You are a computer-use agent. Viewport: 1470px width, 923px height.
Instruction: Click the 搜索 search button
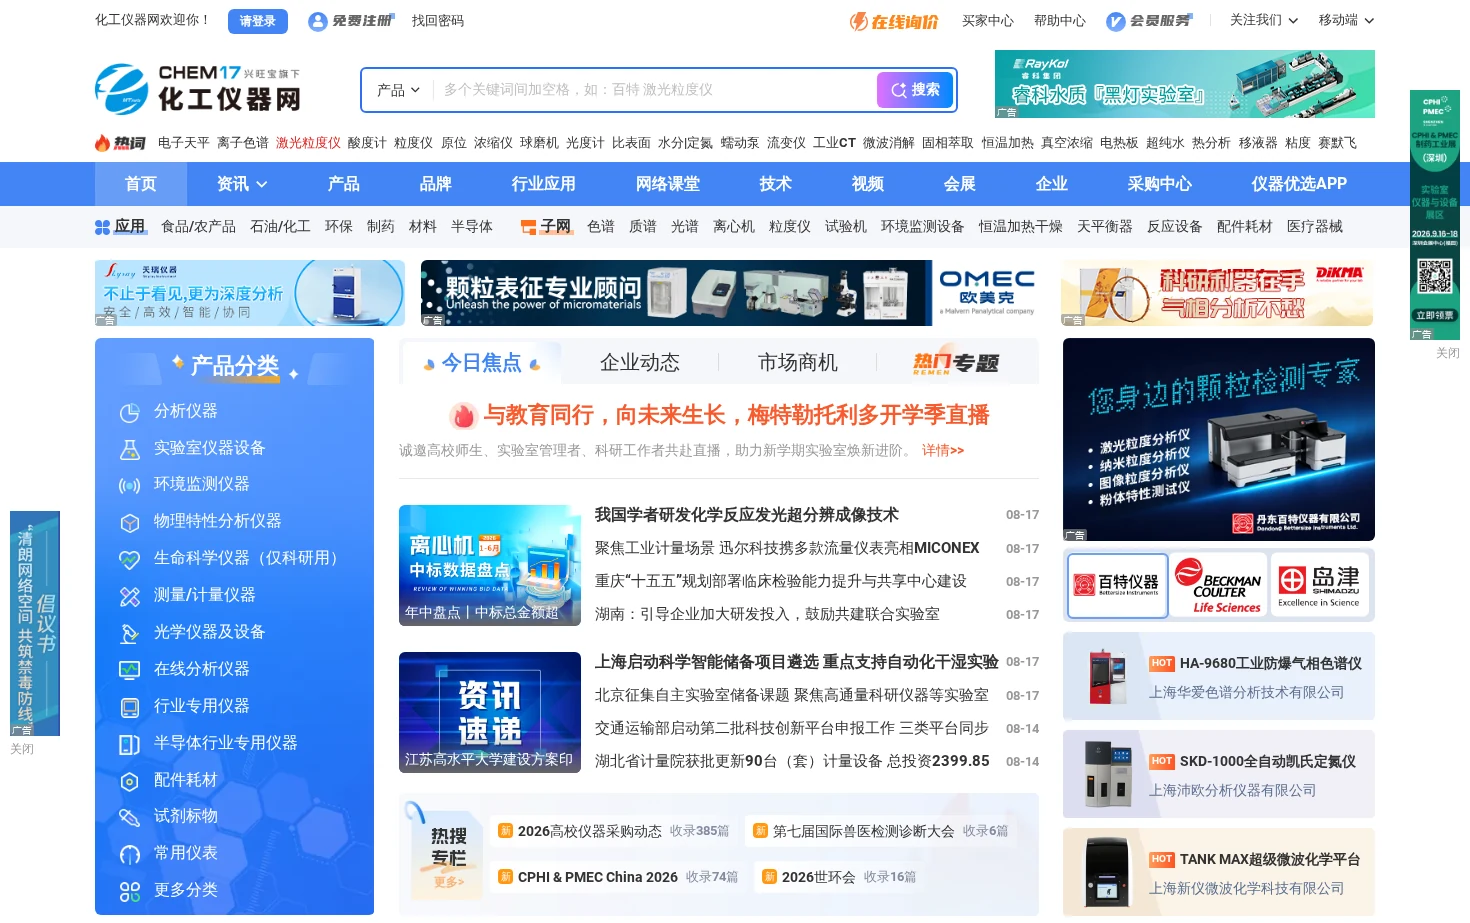coord(915,90)
